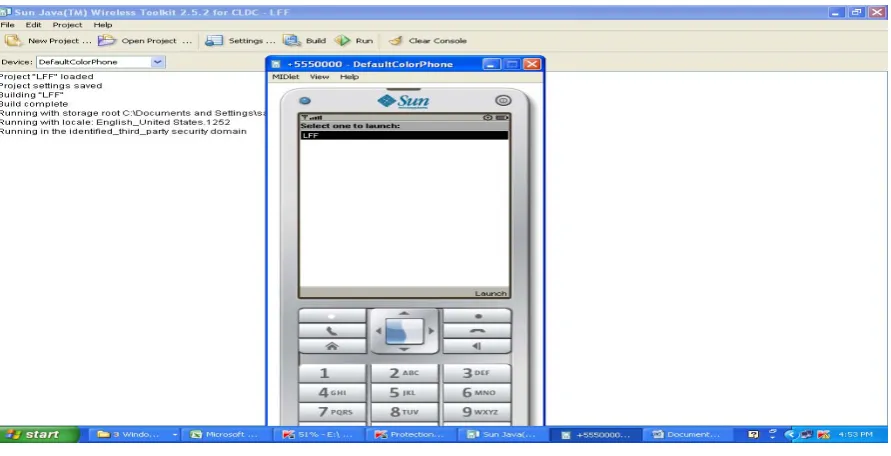This screenshot has width=891, height=456.
Task: Open the Settings toolbar button
Action: coord(240,41)
